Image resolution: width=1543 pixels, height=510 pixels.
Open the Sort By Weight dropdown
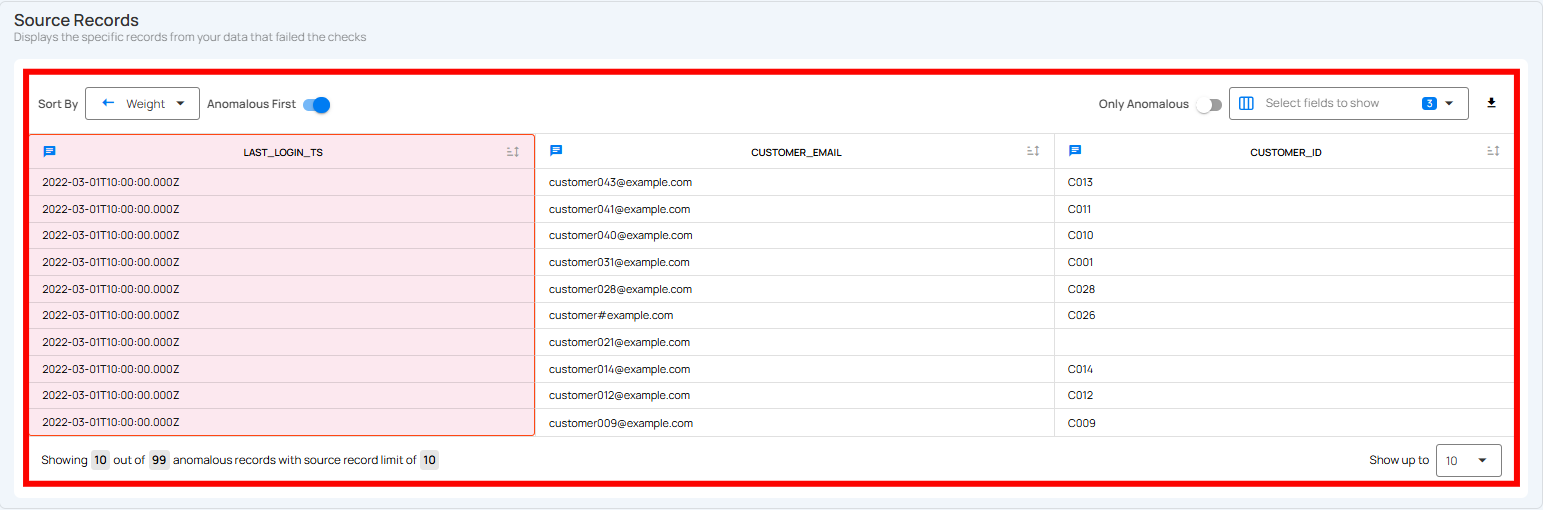pyautogui.click(x=142, y=103)
